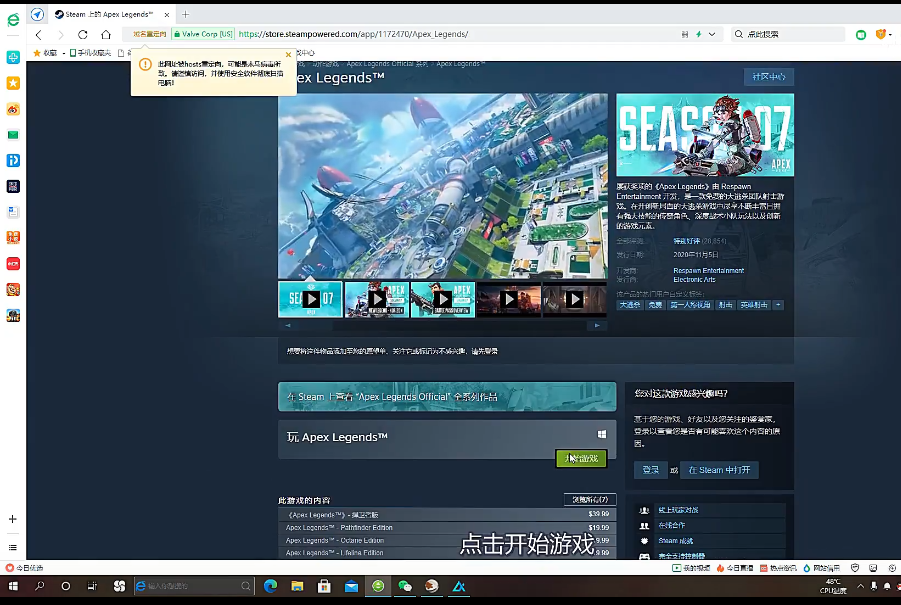
Task: Open the browser home page icon
Action: (x=106, y=34)
